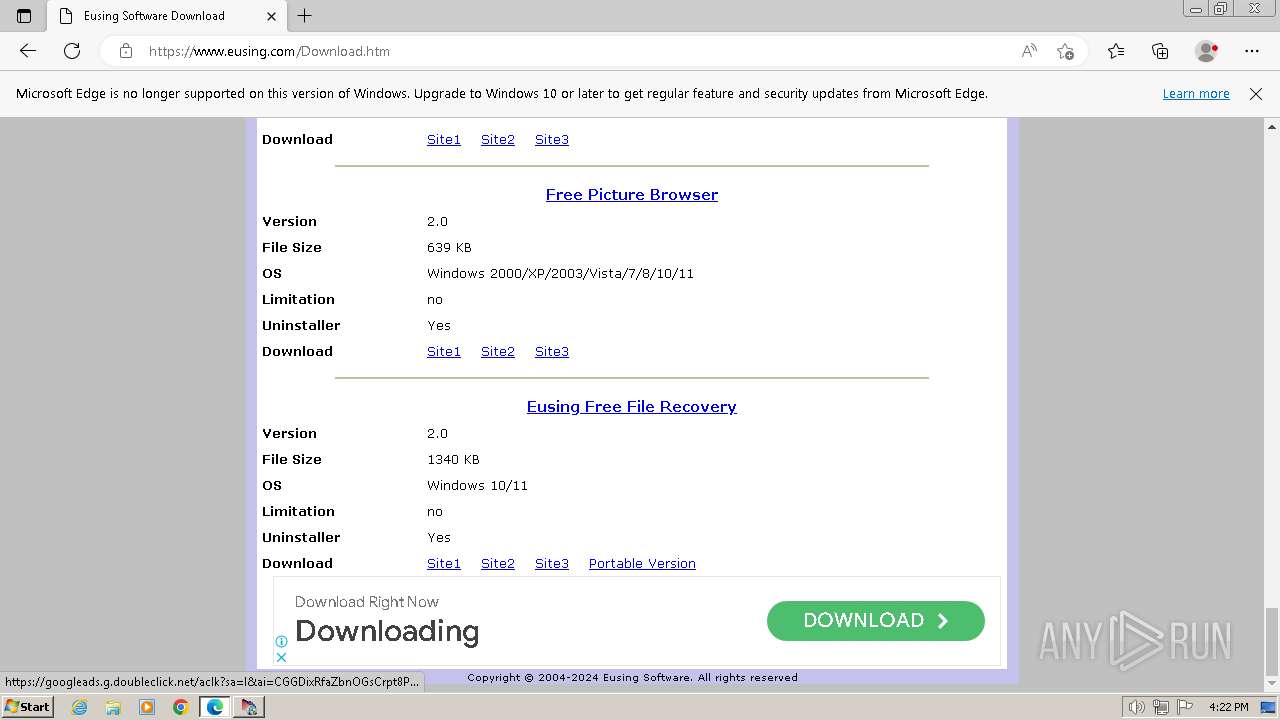Click the Show desktop button
The width and height of the screenshot is (1280, 720).
(1269, 707)
